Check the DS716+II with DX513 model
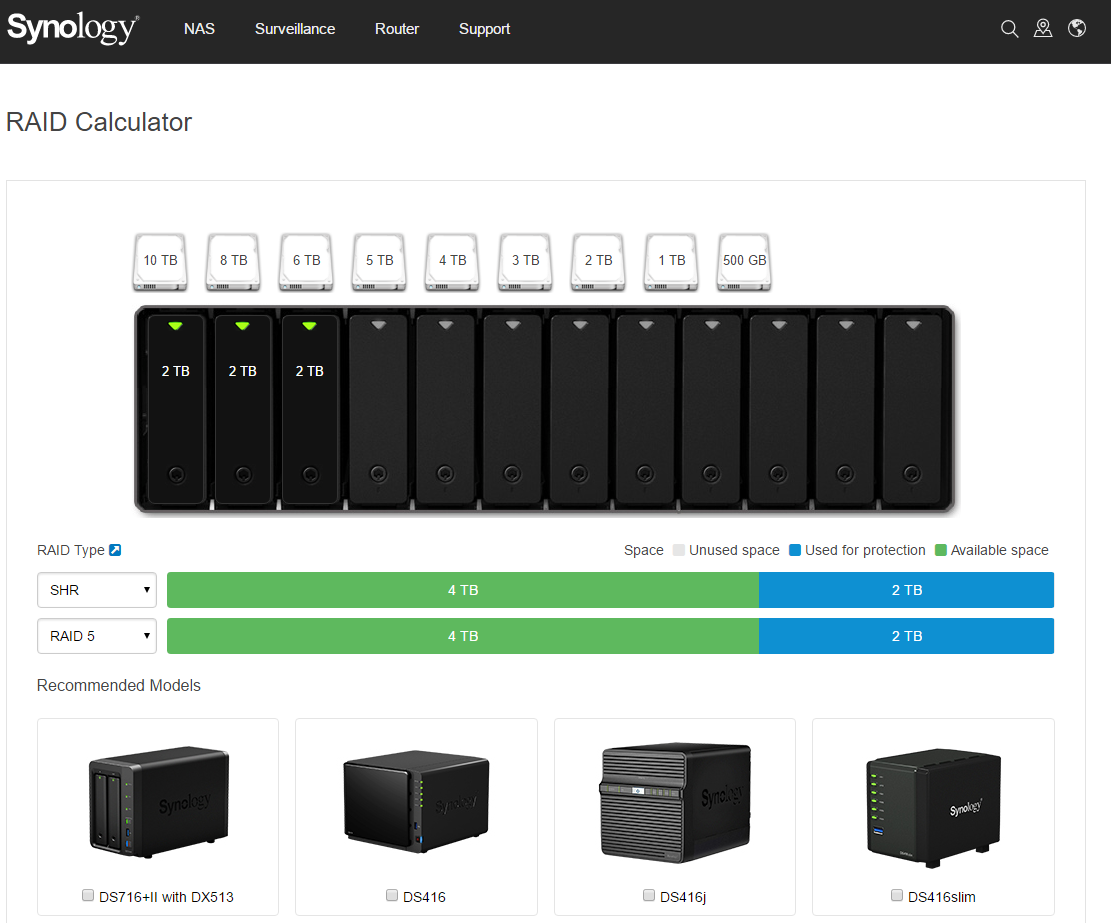This screenshot has width=1111, height=923. pyautogui.click(x=87, y=896)
